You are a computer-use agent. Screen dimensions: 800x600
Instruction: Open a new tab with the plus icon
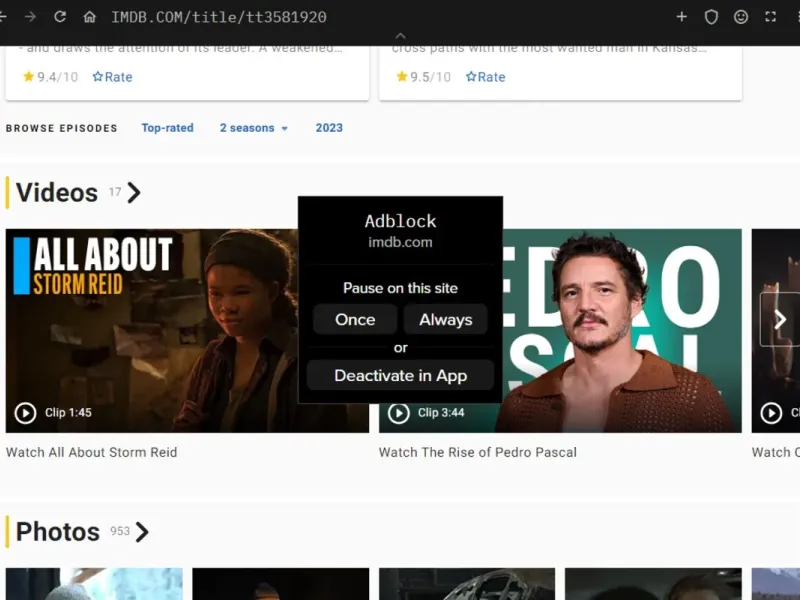point(682,17)
